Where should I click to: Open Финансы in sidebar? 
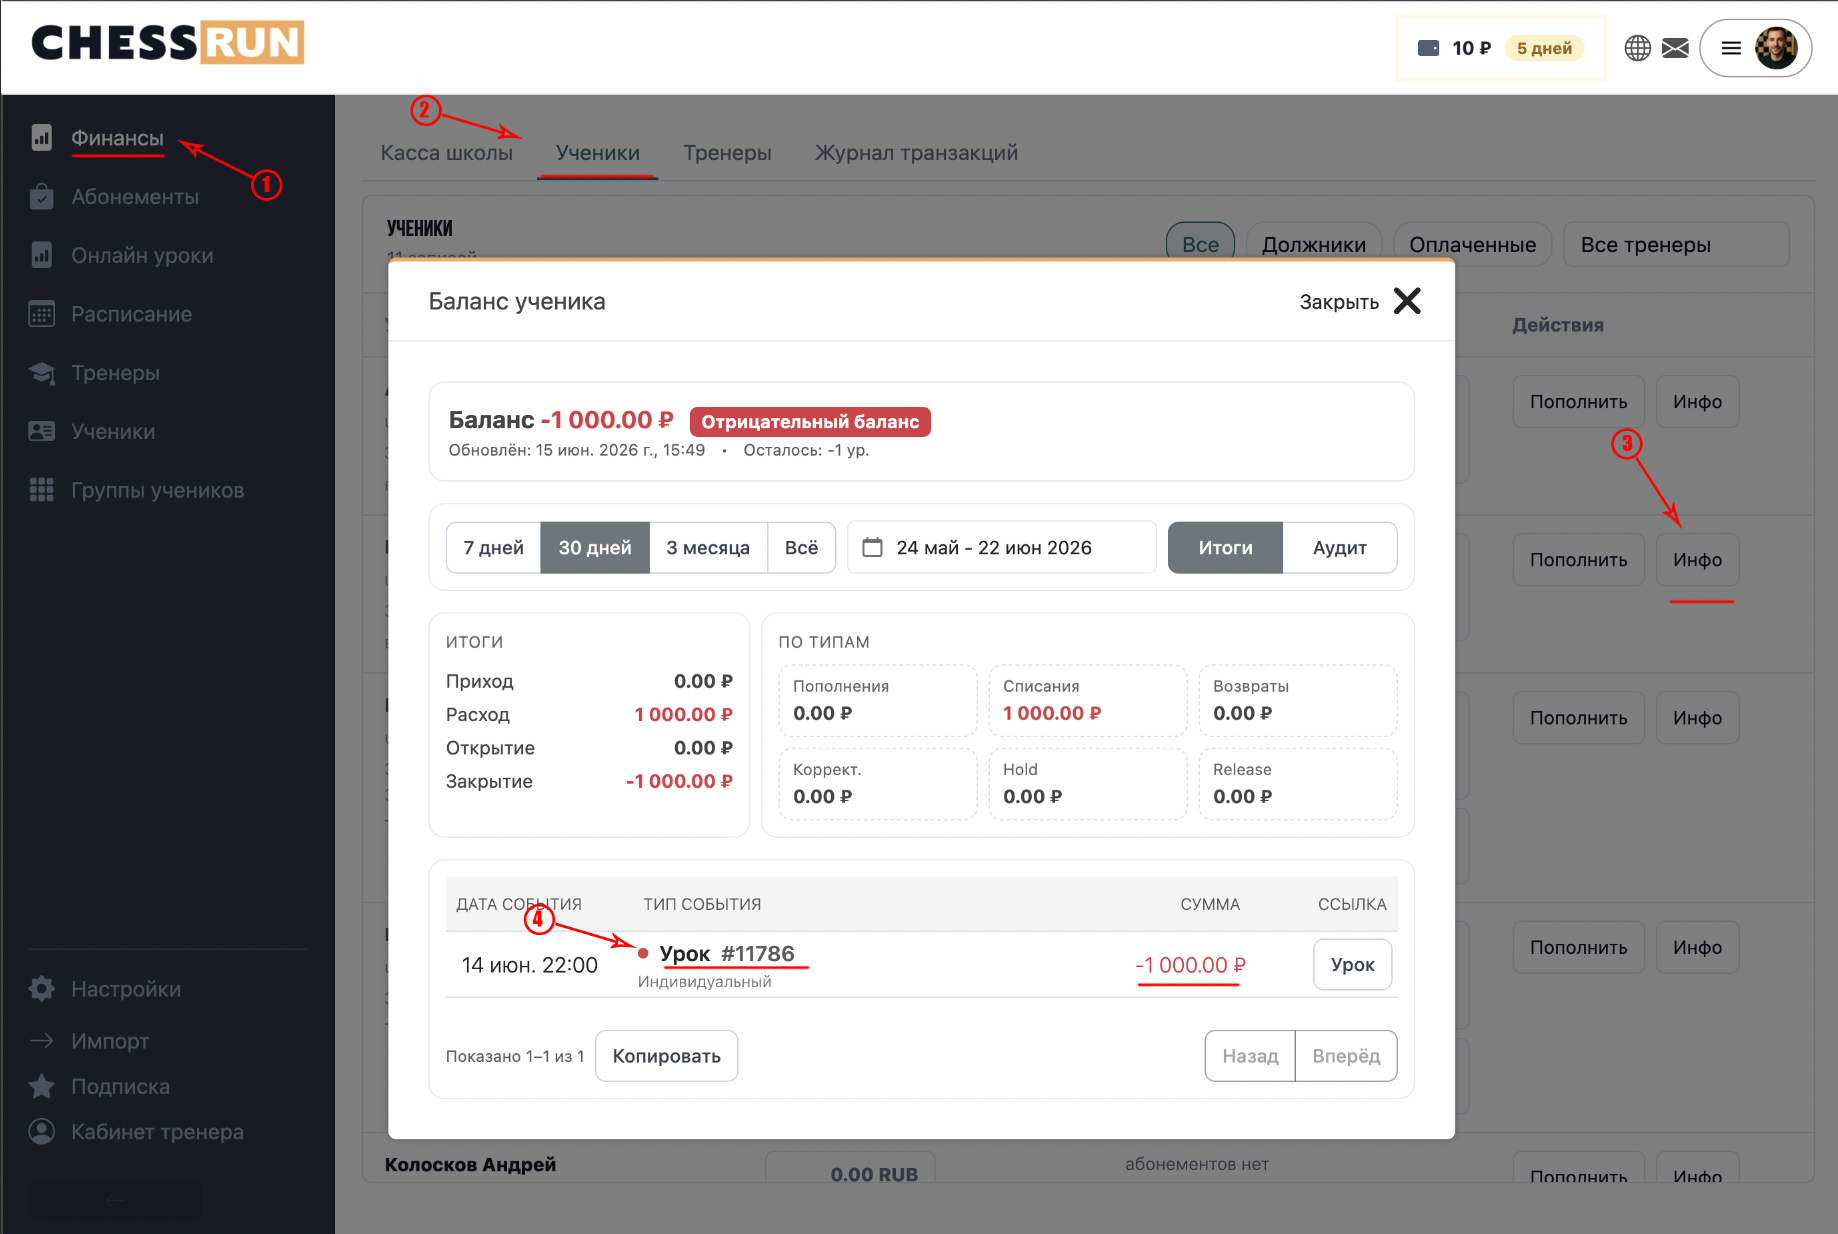pos(117,138)
